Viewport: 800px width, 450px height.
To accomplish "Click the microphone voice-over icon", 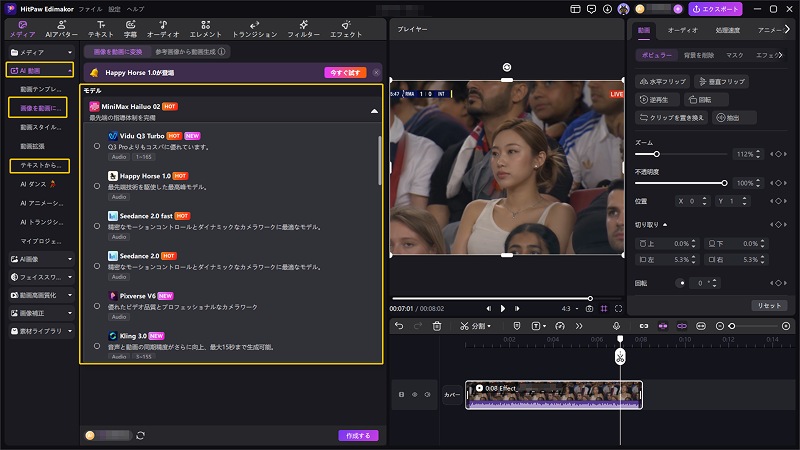I will (x=616, y=326).
